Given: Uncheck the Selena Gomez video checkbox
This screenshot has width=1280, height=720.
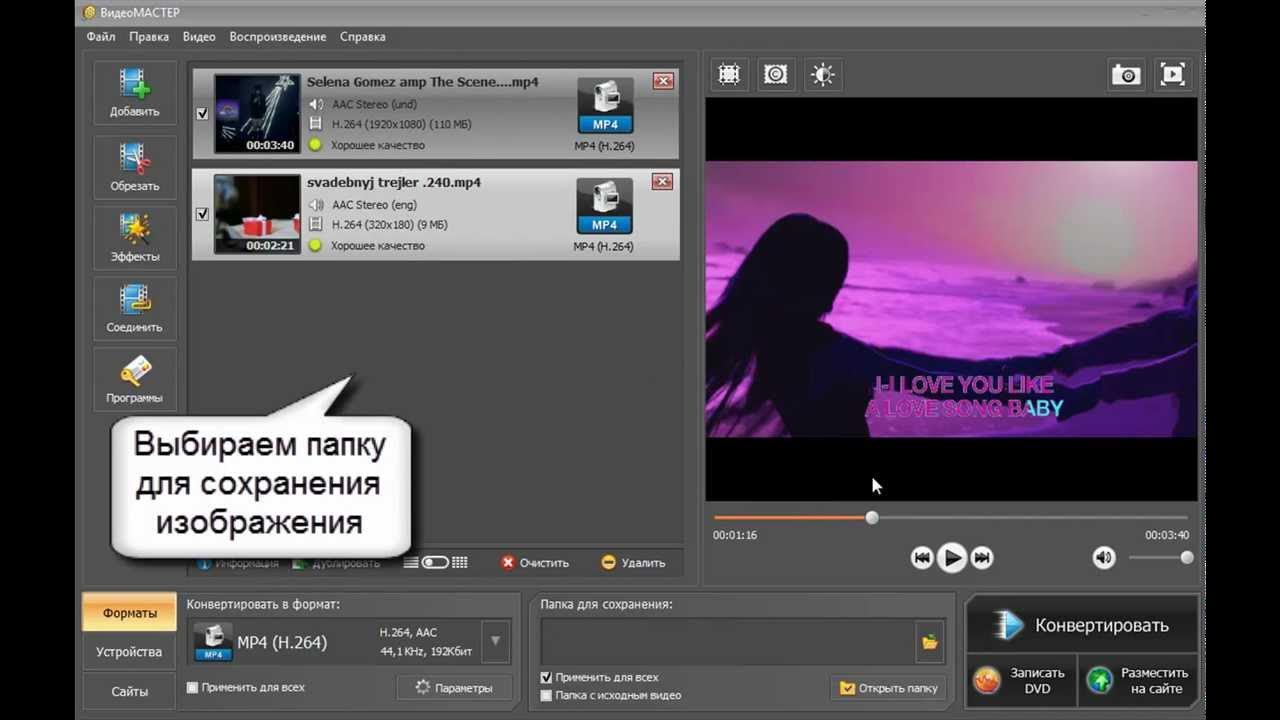Looking at the screenshot, I should coord(203,114).
